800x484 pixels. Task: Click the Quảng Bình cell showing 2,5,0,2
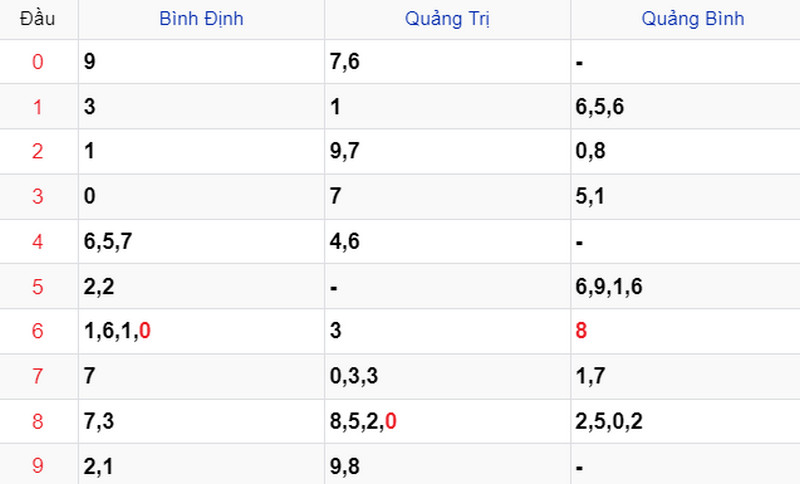point(685,421)
